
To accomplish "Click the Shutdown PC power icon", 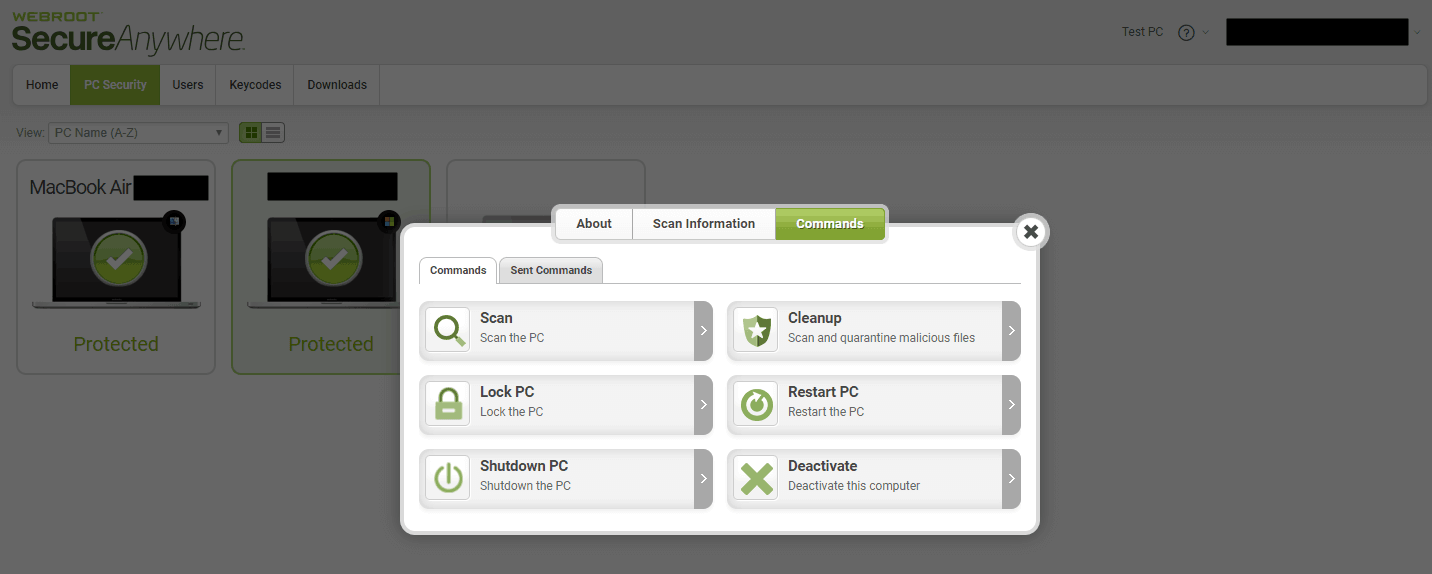I will tap(447, 478).
